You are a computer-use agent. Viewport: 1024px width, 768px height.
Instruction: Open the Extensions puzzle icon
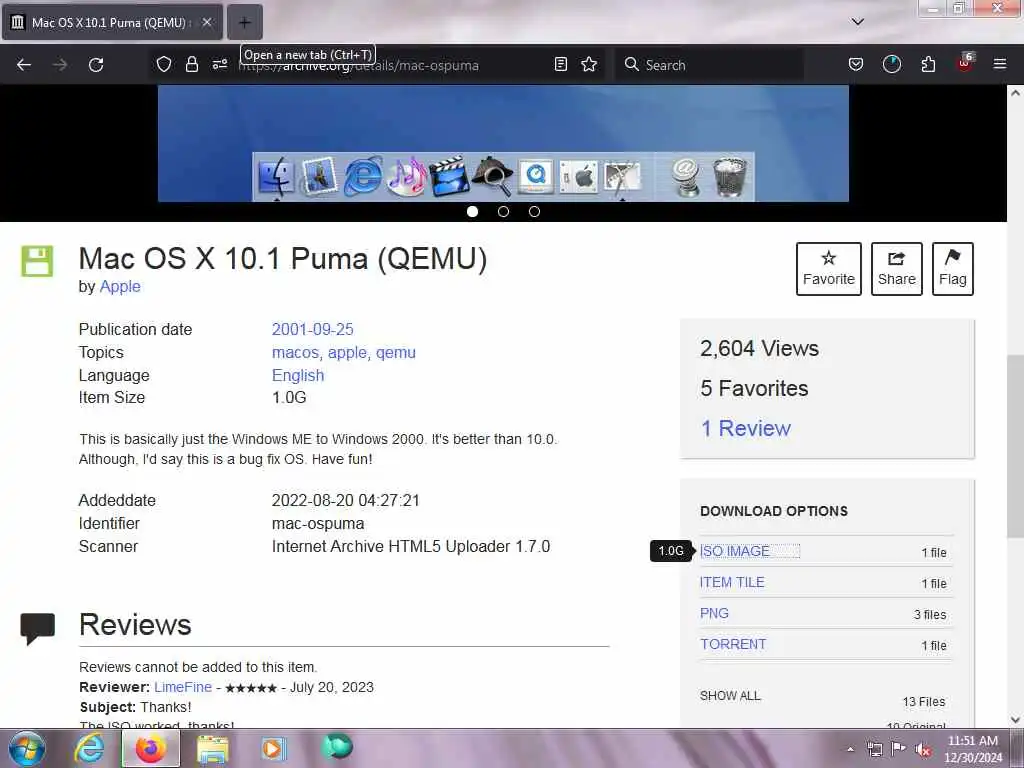(x=928, y=64)
